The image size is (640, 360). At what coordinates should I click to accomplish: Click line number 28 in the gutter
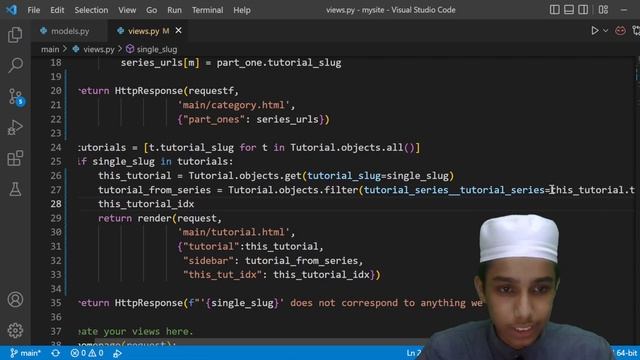coord(56,204)
